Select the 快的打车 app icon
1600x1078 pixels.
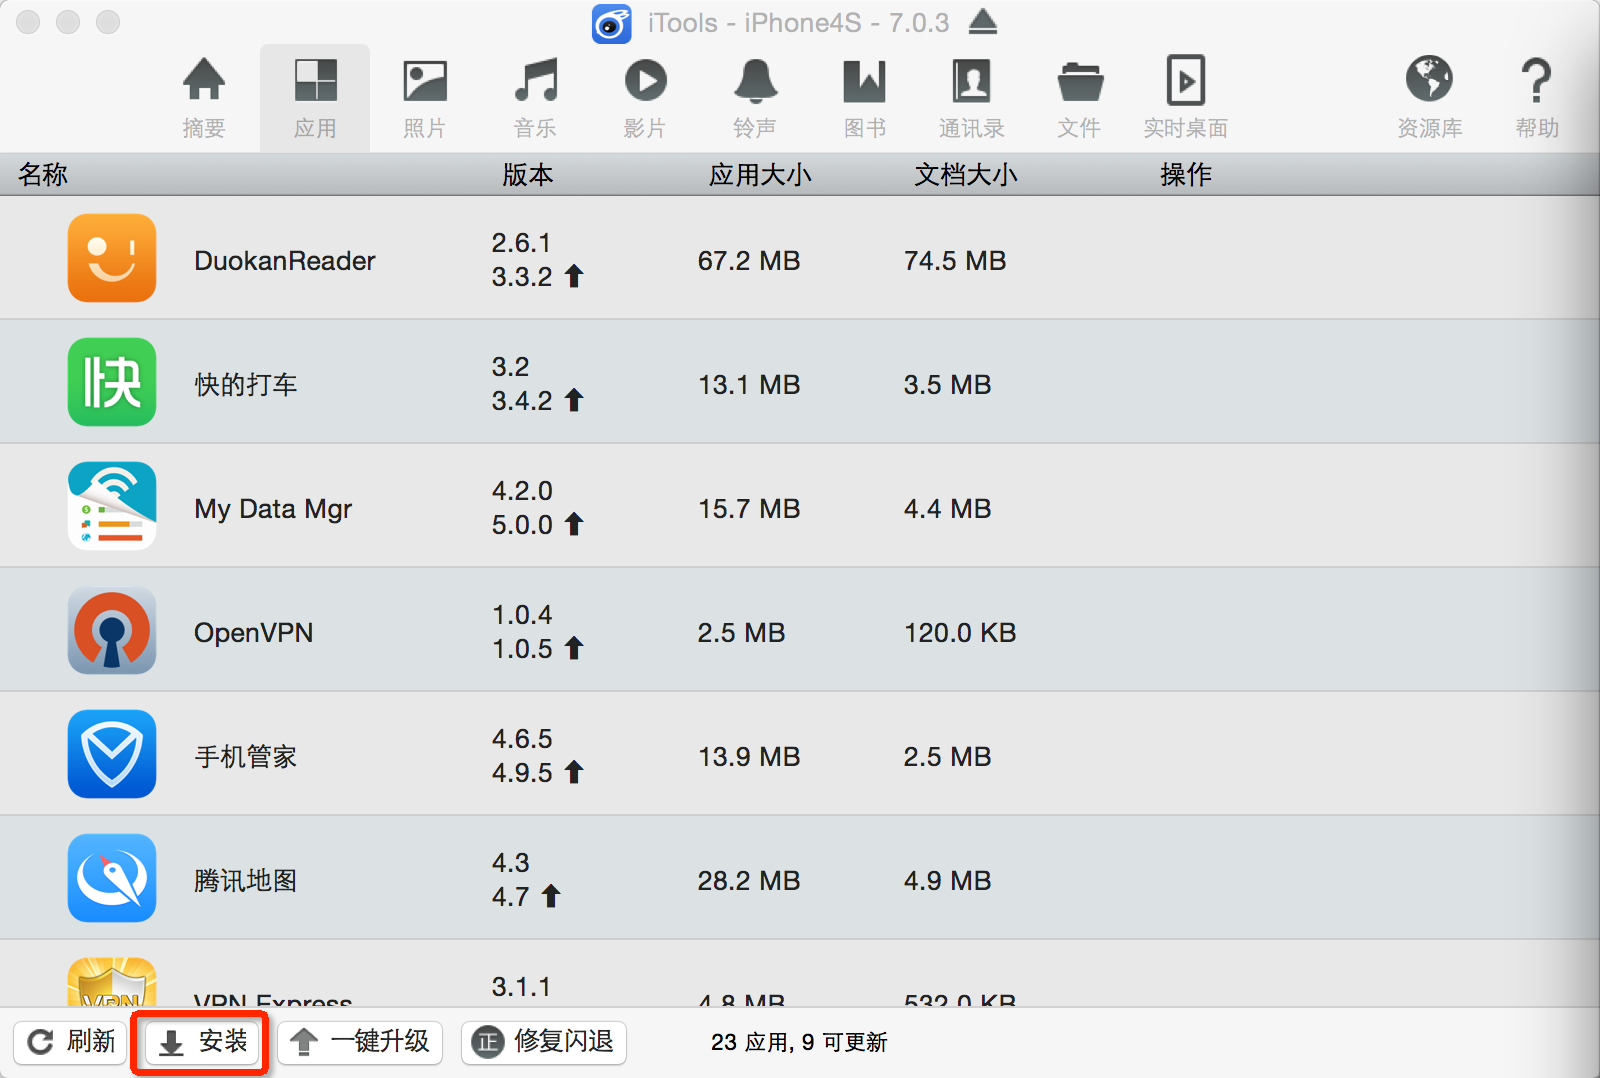click(112, 382)
